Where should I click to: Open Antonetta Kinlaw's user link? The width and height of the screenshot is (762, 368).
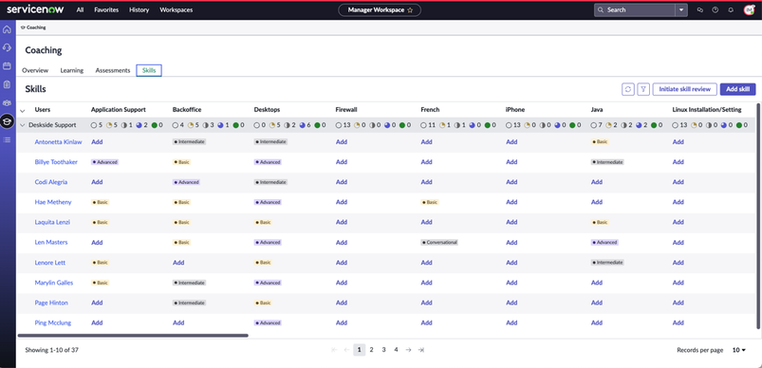point(58,142)
